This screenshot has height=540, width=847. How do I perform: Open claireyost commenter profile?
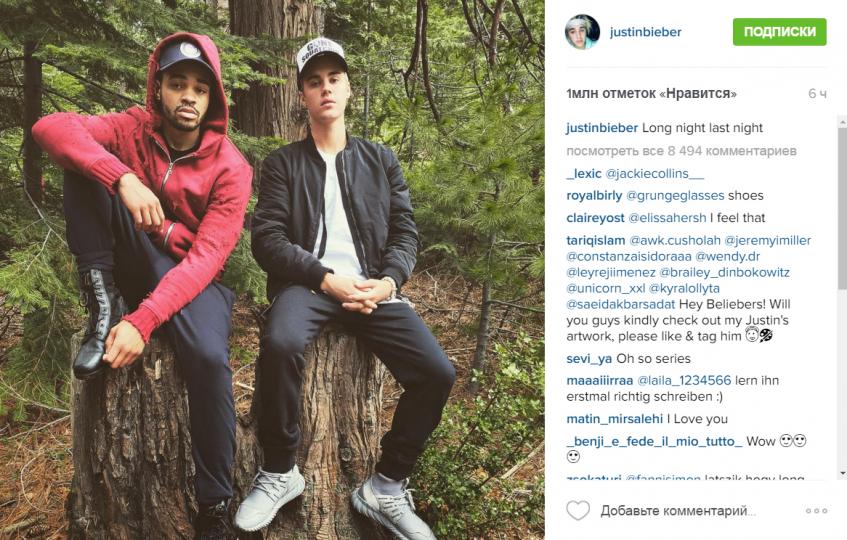coord(595,218)
